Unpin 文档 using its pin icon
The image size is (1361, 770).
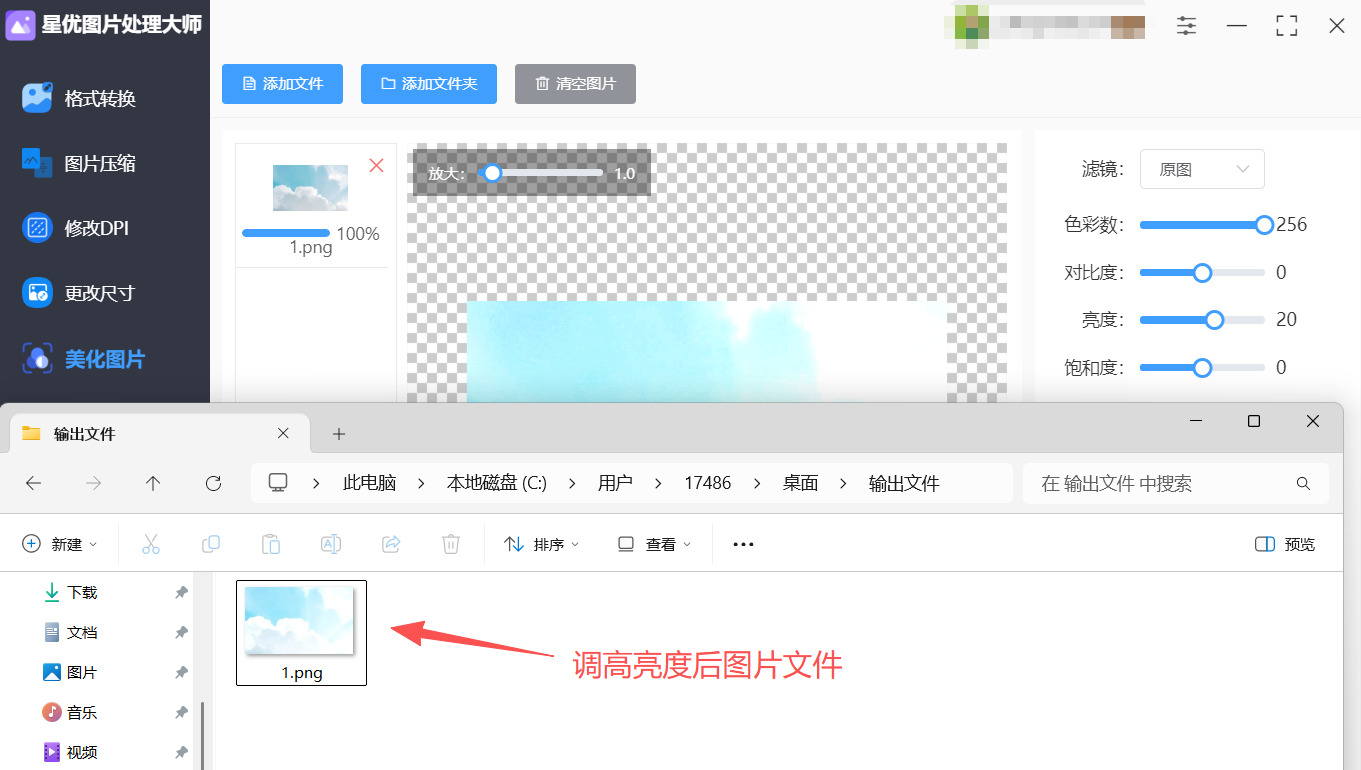[x=181, y=632]
